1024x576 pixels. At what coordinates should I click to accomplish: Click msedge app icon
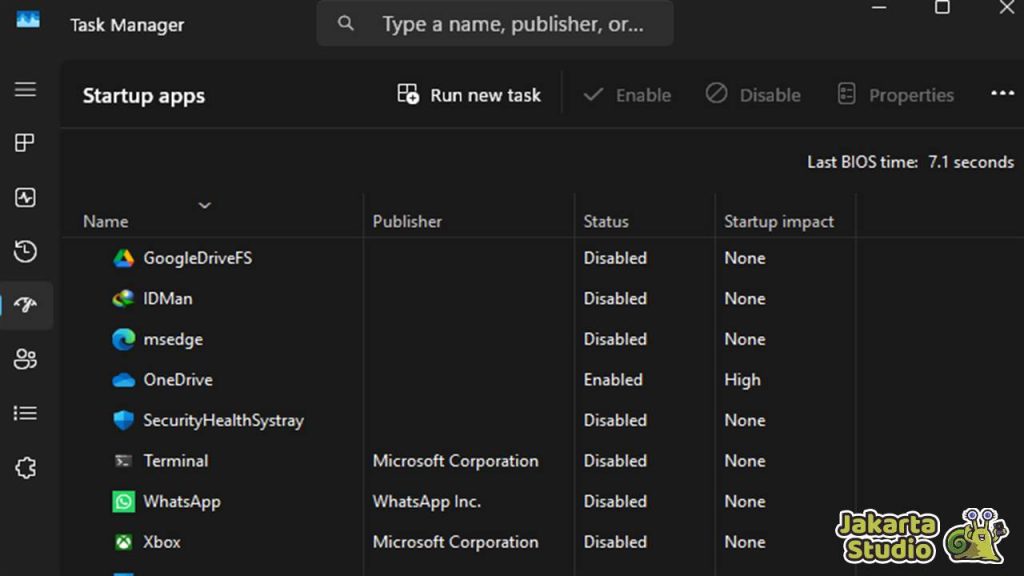click(x=123, y=340)
